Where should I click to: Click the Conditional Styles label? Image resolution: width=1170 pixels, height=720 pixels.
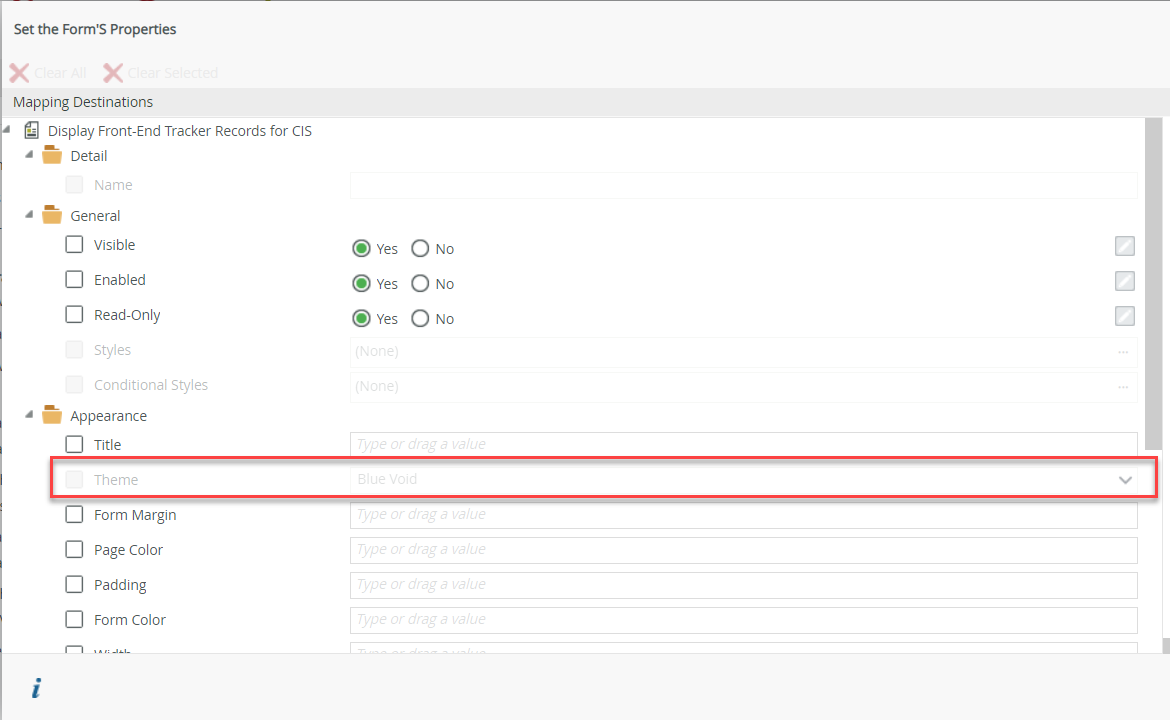pos(151,385)
